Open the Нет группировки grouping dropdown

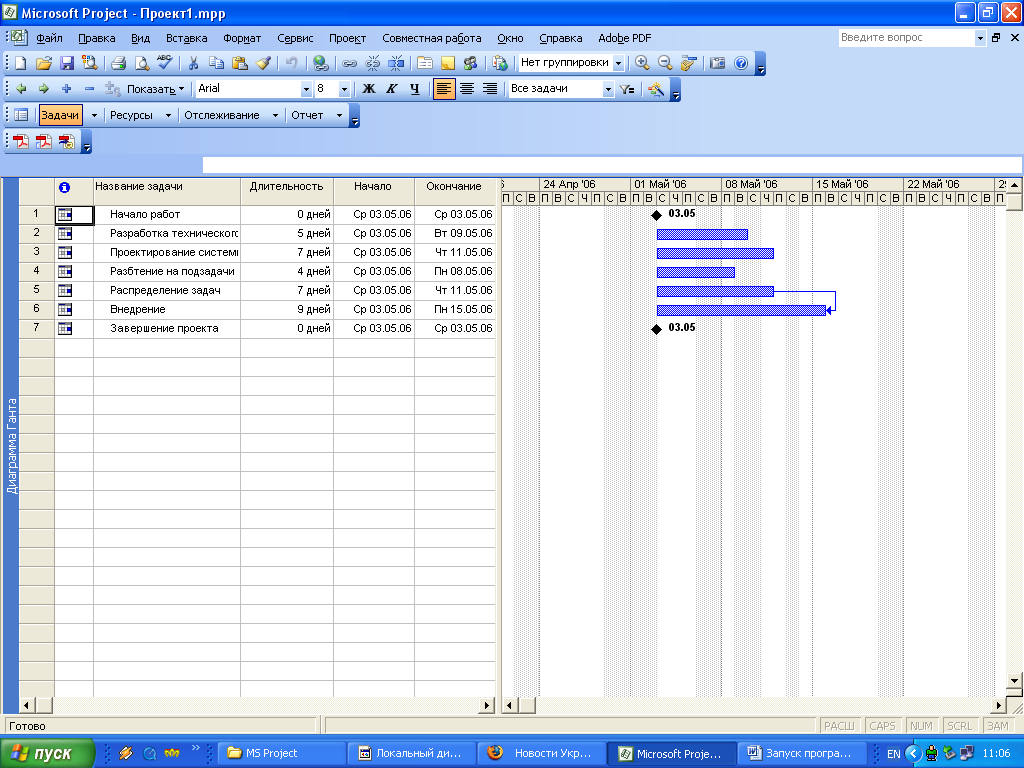(618, 63)
